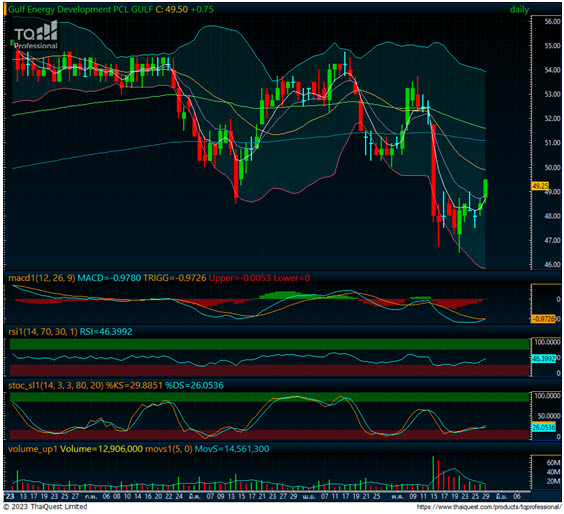The height and width of the screenshot is (514, 564).
Task: Click the 'MACD=-0.9780' value
Action: pos(109,278)
